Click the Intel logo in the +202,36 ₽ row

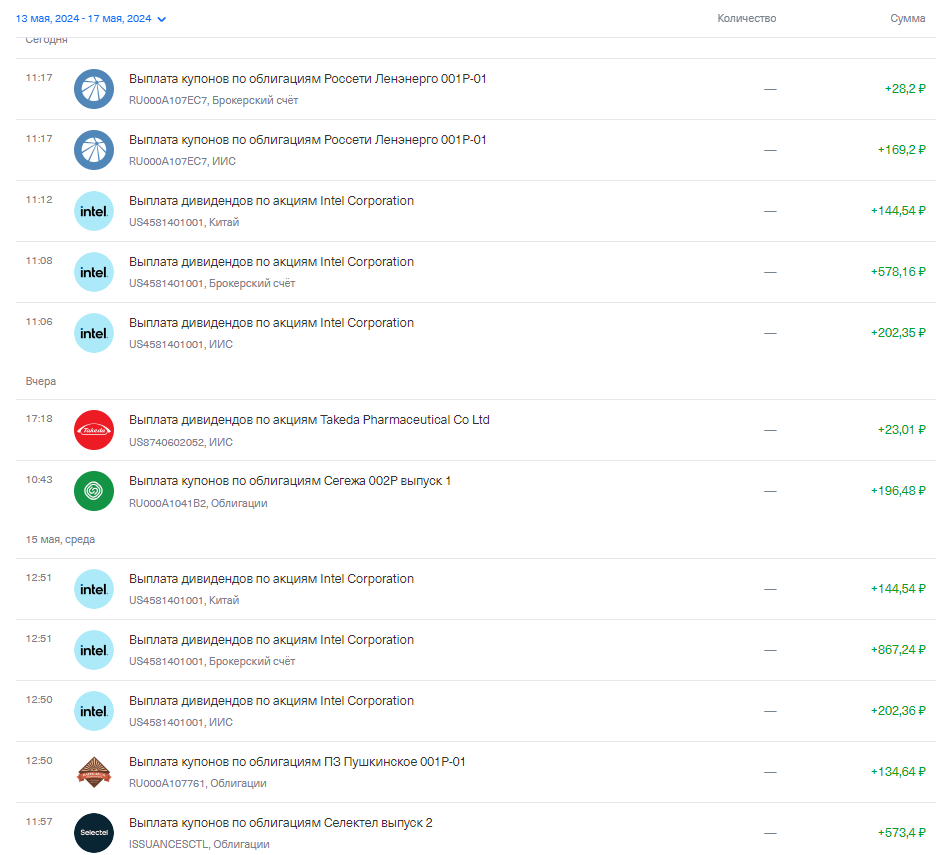94,711
